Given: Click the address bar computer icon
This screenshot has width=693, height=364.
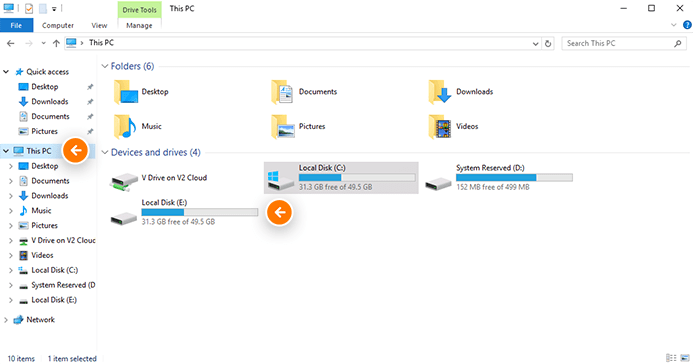Looking at the screenshot, I should point(71,43).
